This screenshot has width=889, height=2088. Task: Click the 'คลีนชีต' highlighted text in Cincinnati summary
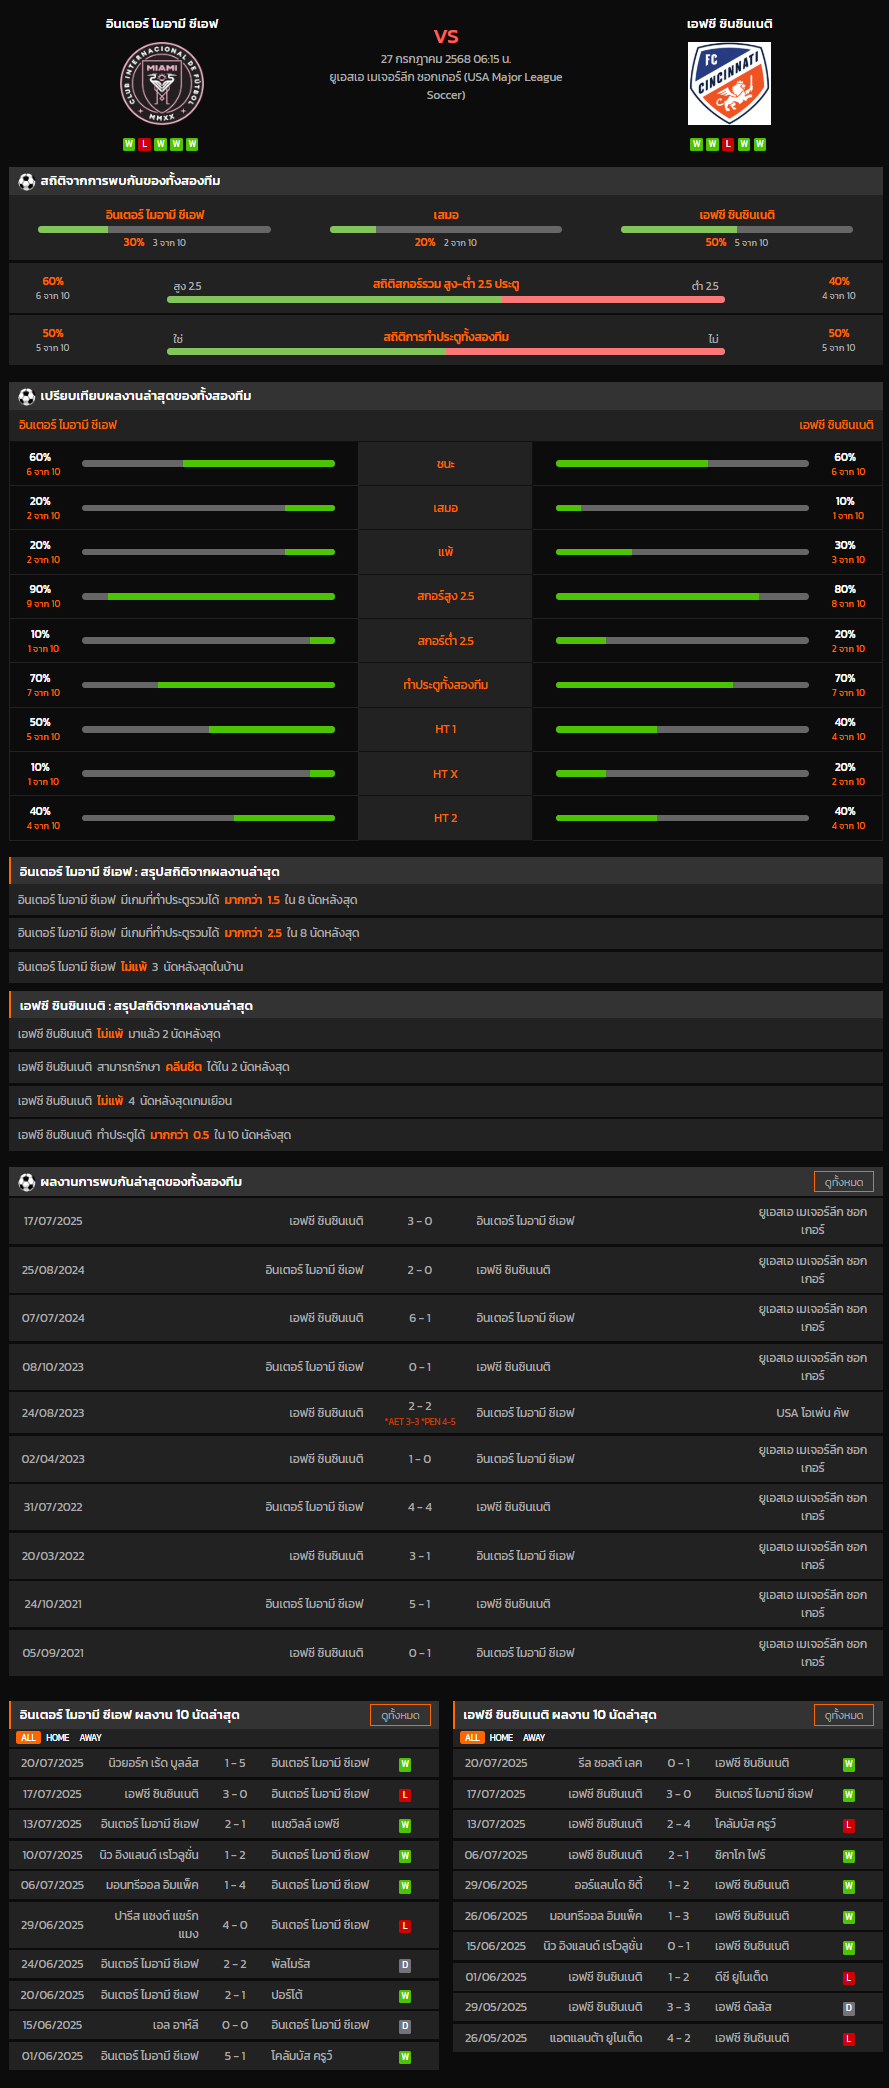pyautogui.click(x=184, y=1067)
